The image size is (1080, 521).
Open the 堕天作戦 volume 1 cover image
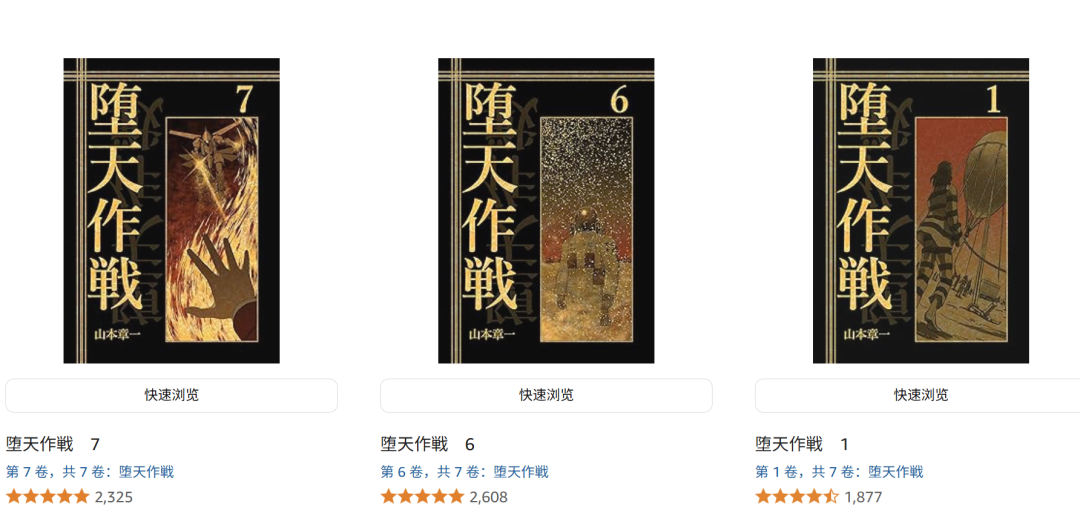(921, 210)
